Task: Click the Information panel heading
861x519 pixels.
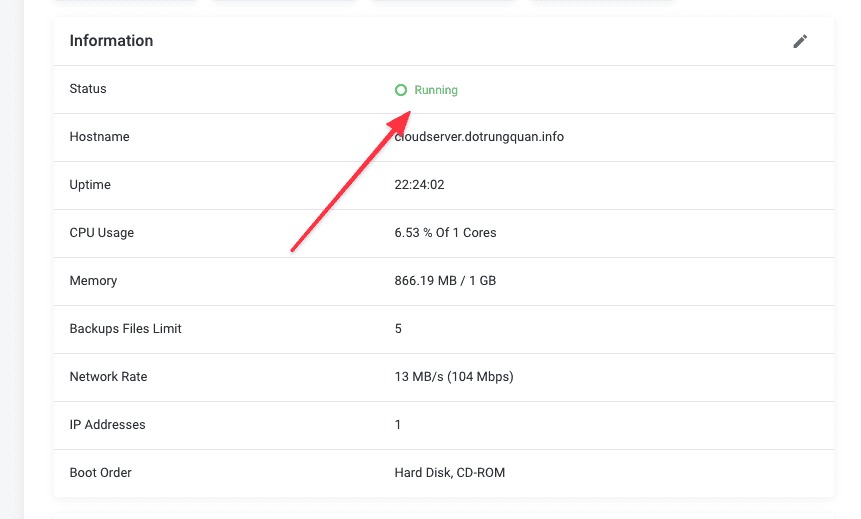Action: (x=111, y=41)
